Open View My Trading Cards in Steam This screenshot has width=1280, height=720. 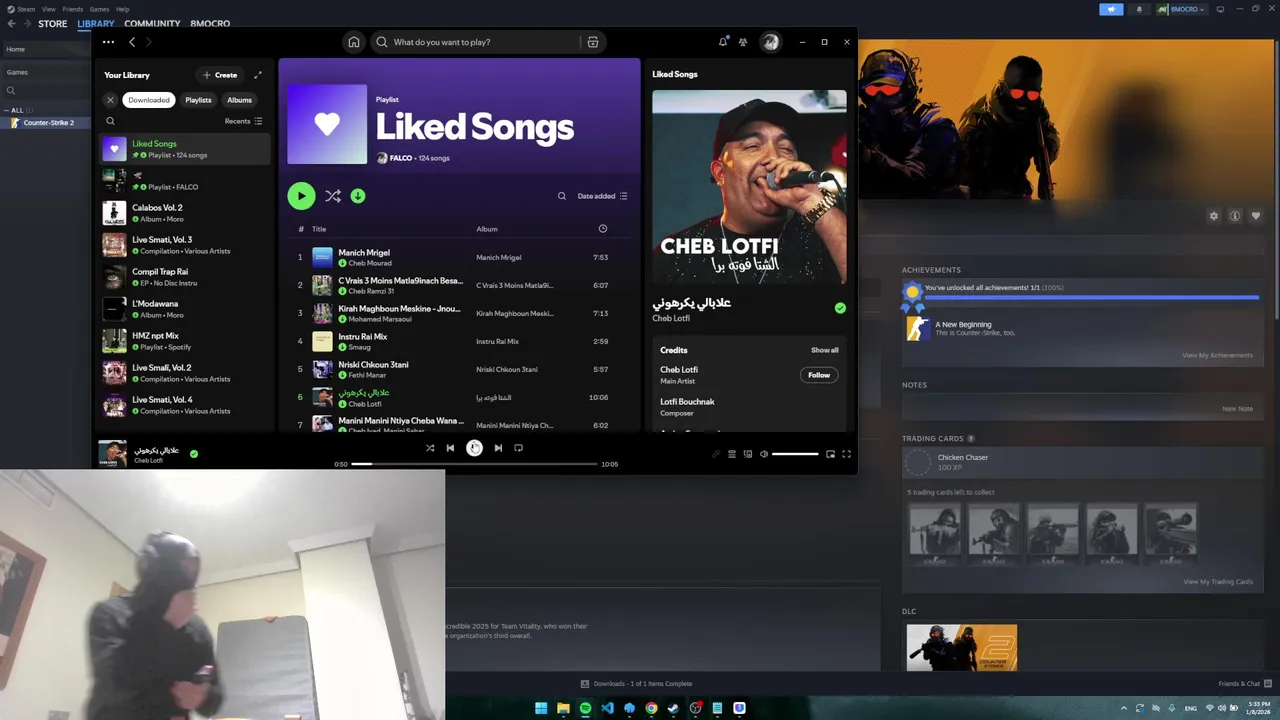[1218, 581]
